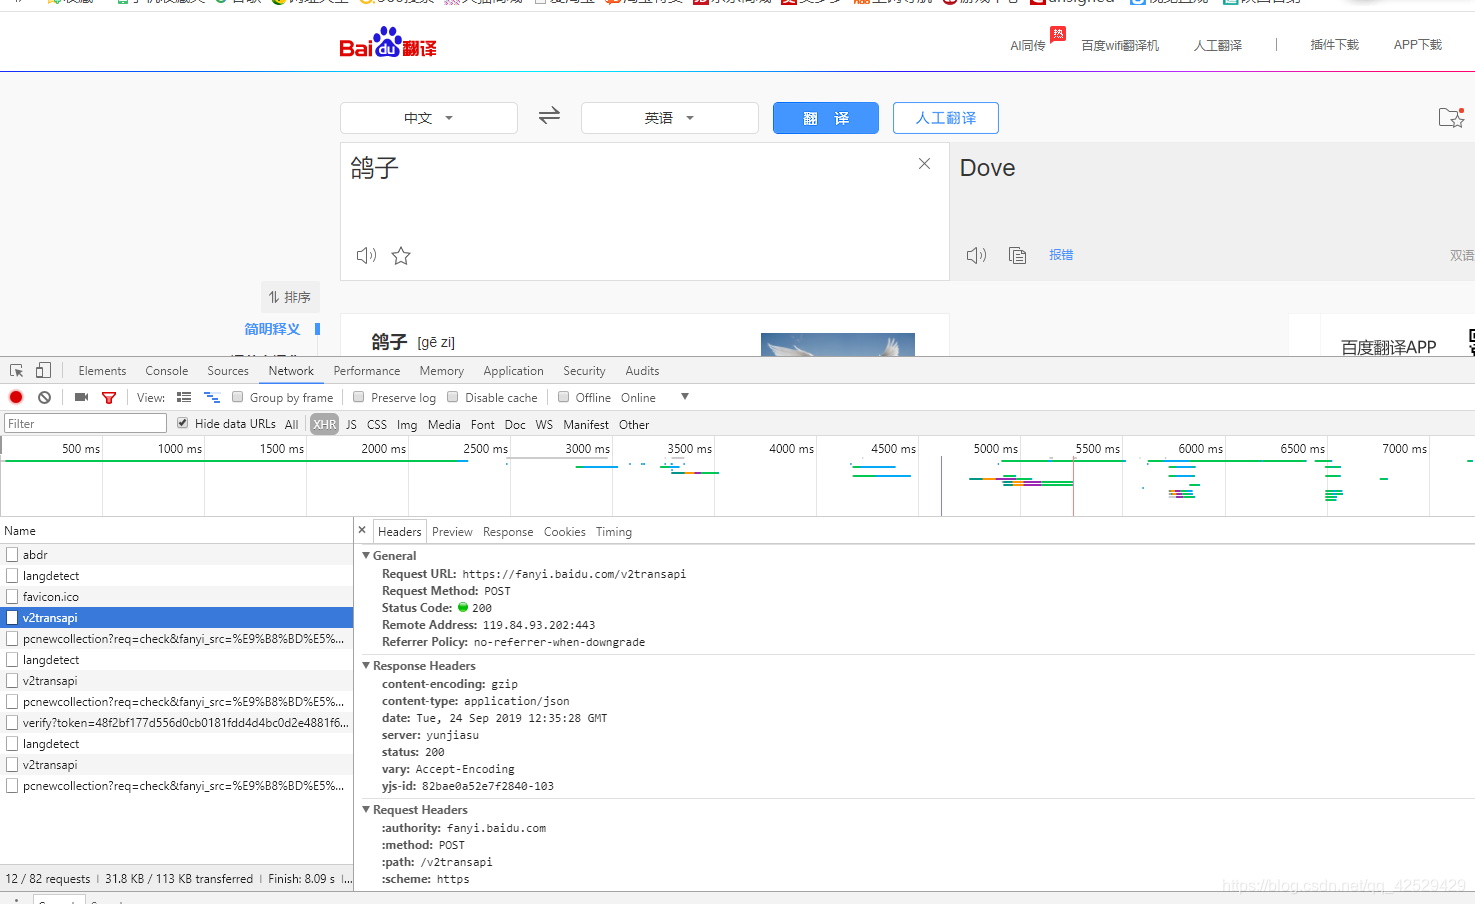
Task: Tick the checkbox beside favicon.ico request
Action: point(12,596)
